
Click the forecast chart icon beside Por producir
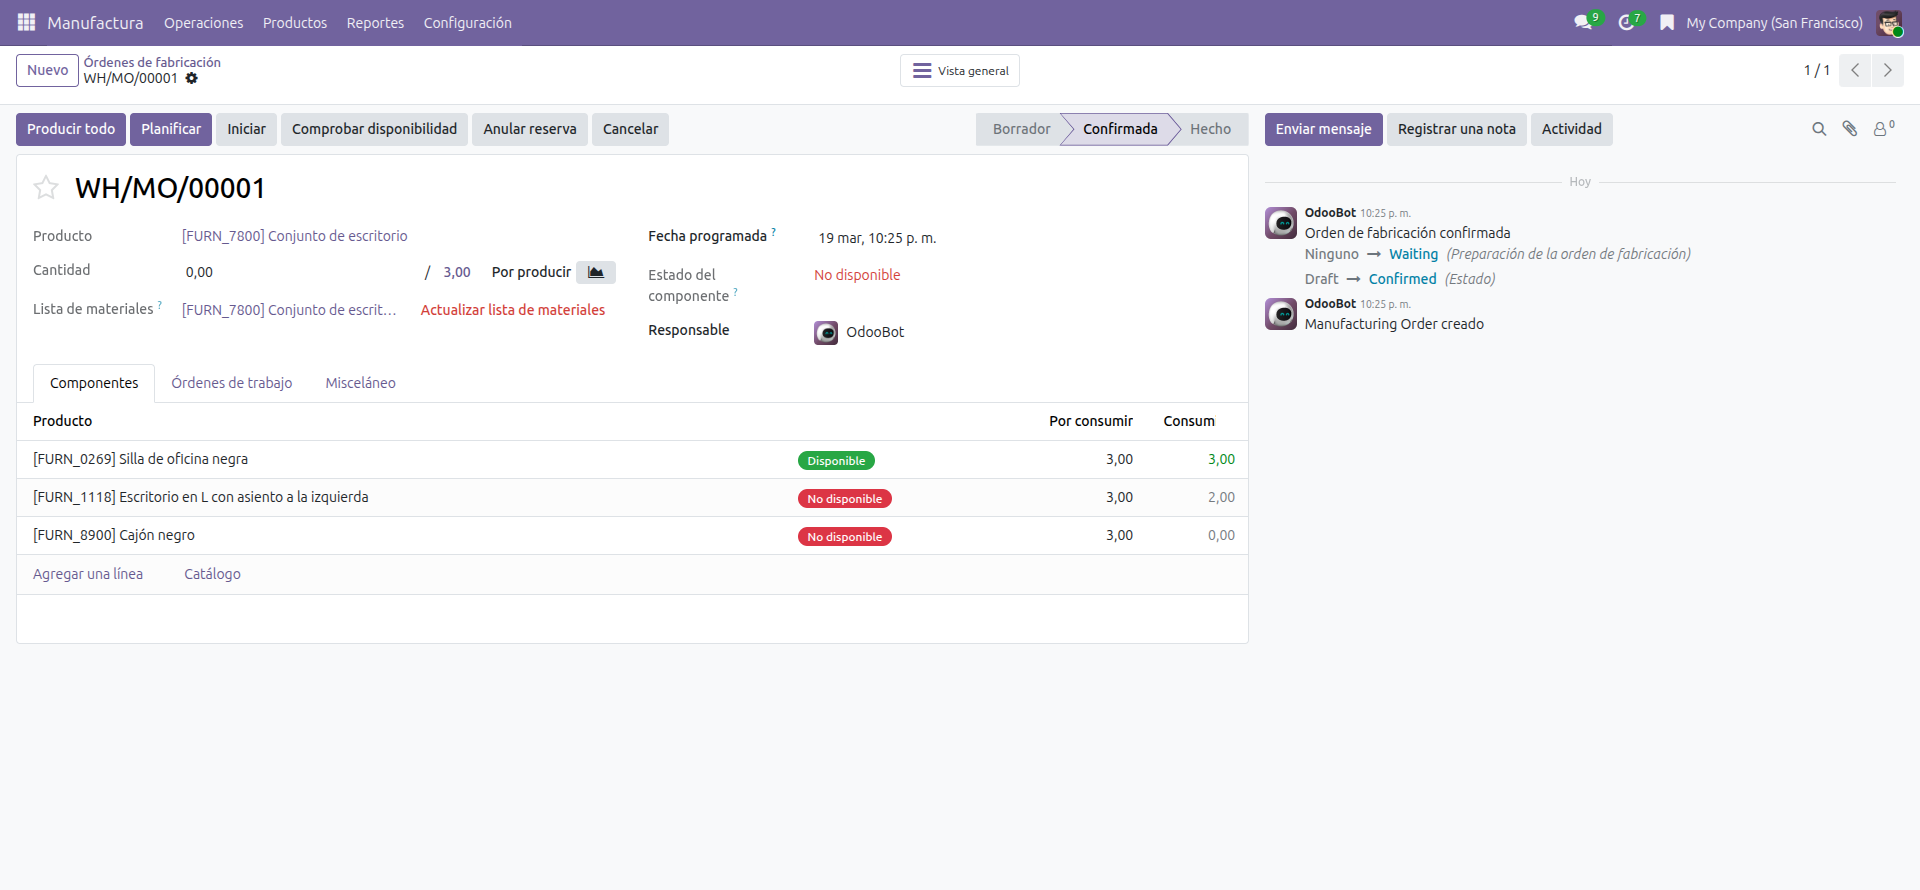tap(596, 272)
